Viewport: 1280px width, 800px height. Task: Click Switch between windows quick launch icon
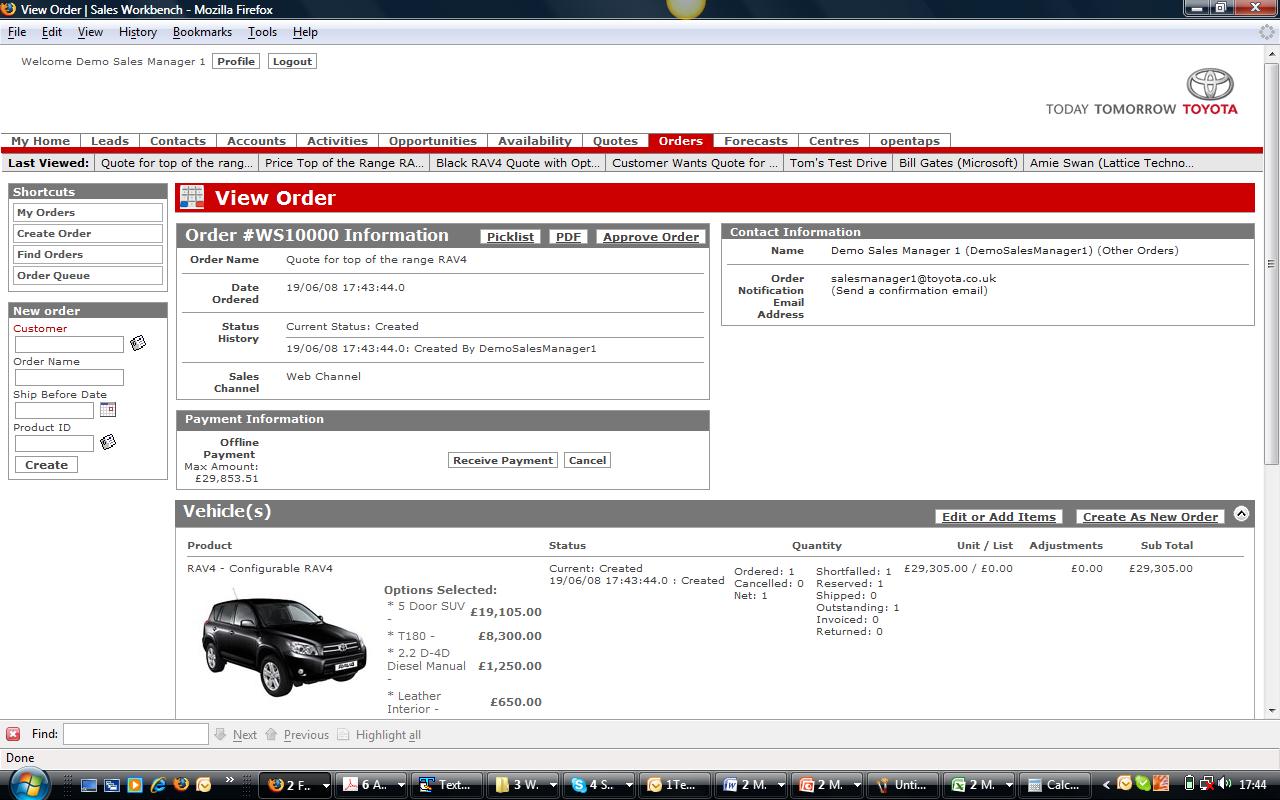click(x=112, y=785)
